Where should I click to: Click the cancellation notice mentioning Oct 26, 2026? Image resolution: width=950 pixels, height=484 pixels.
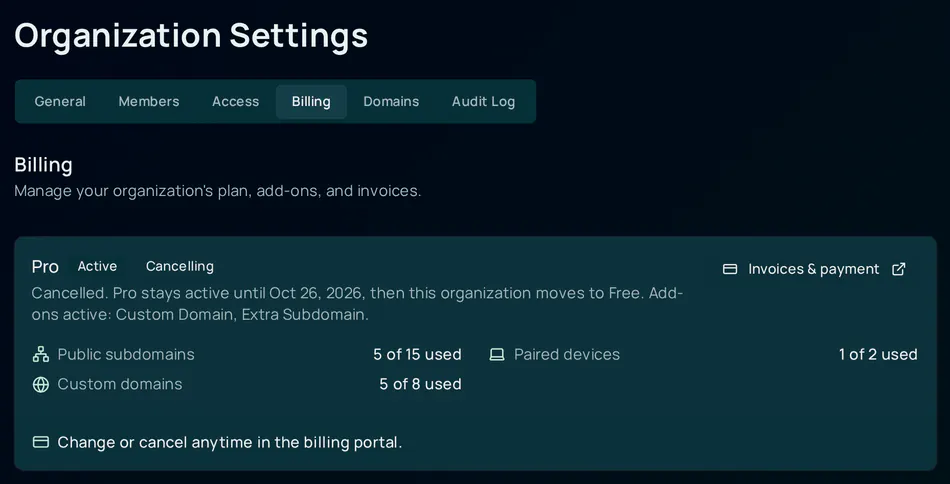coord(357,304)
